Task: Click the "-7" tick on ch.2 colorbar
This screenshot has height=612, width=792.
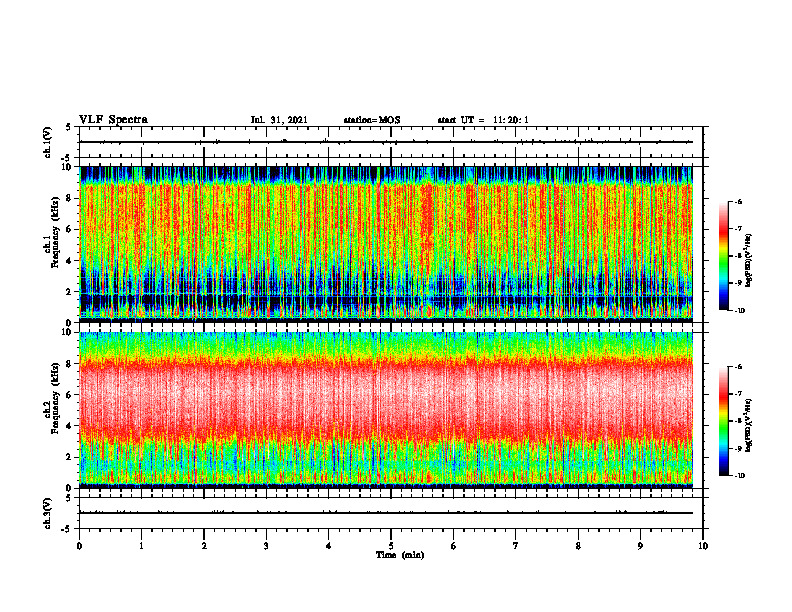Action: coord(738,394)
